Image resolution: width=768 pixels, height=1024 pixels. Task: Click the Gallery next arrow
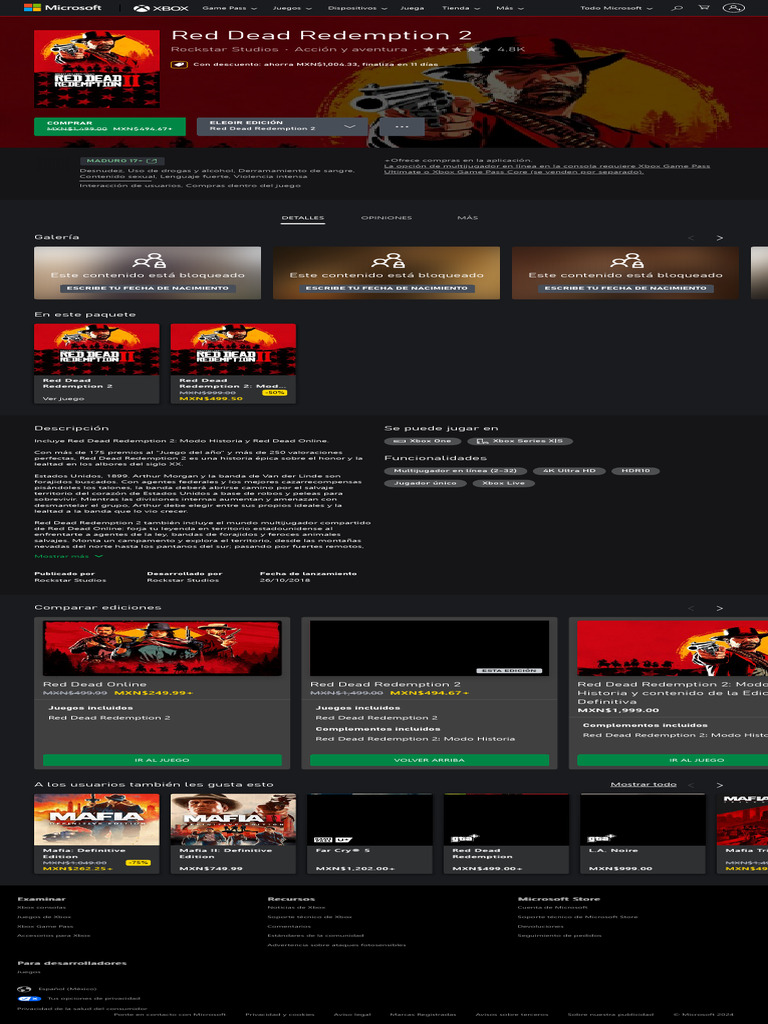[x=720, y=238]
